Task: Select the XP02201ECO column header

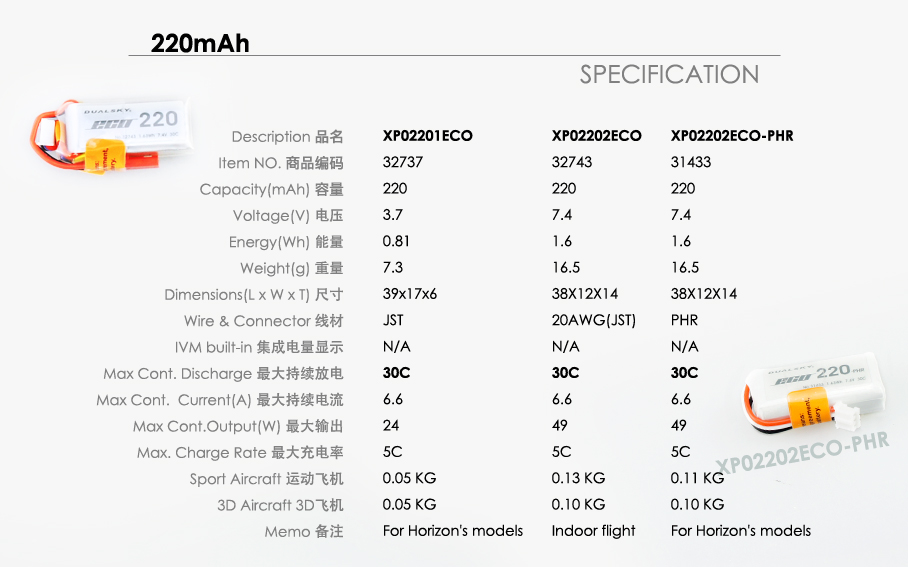Action: (427, 136)
